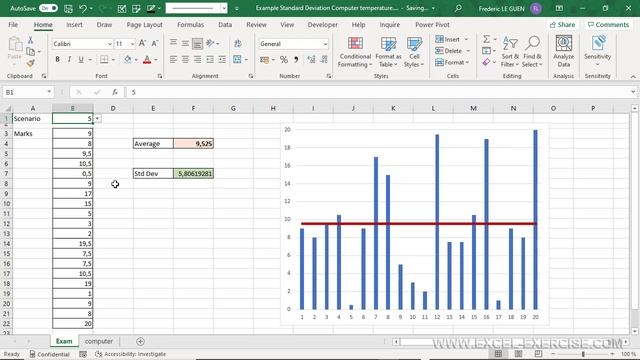Click Merge & Center icon
Viewport: 640px width, 360px height.
click(238, 60)
